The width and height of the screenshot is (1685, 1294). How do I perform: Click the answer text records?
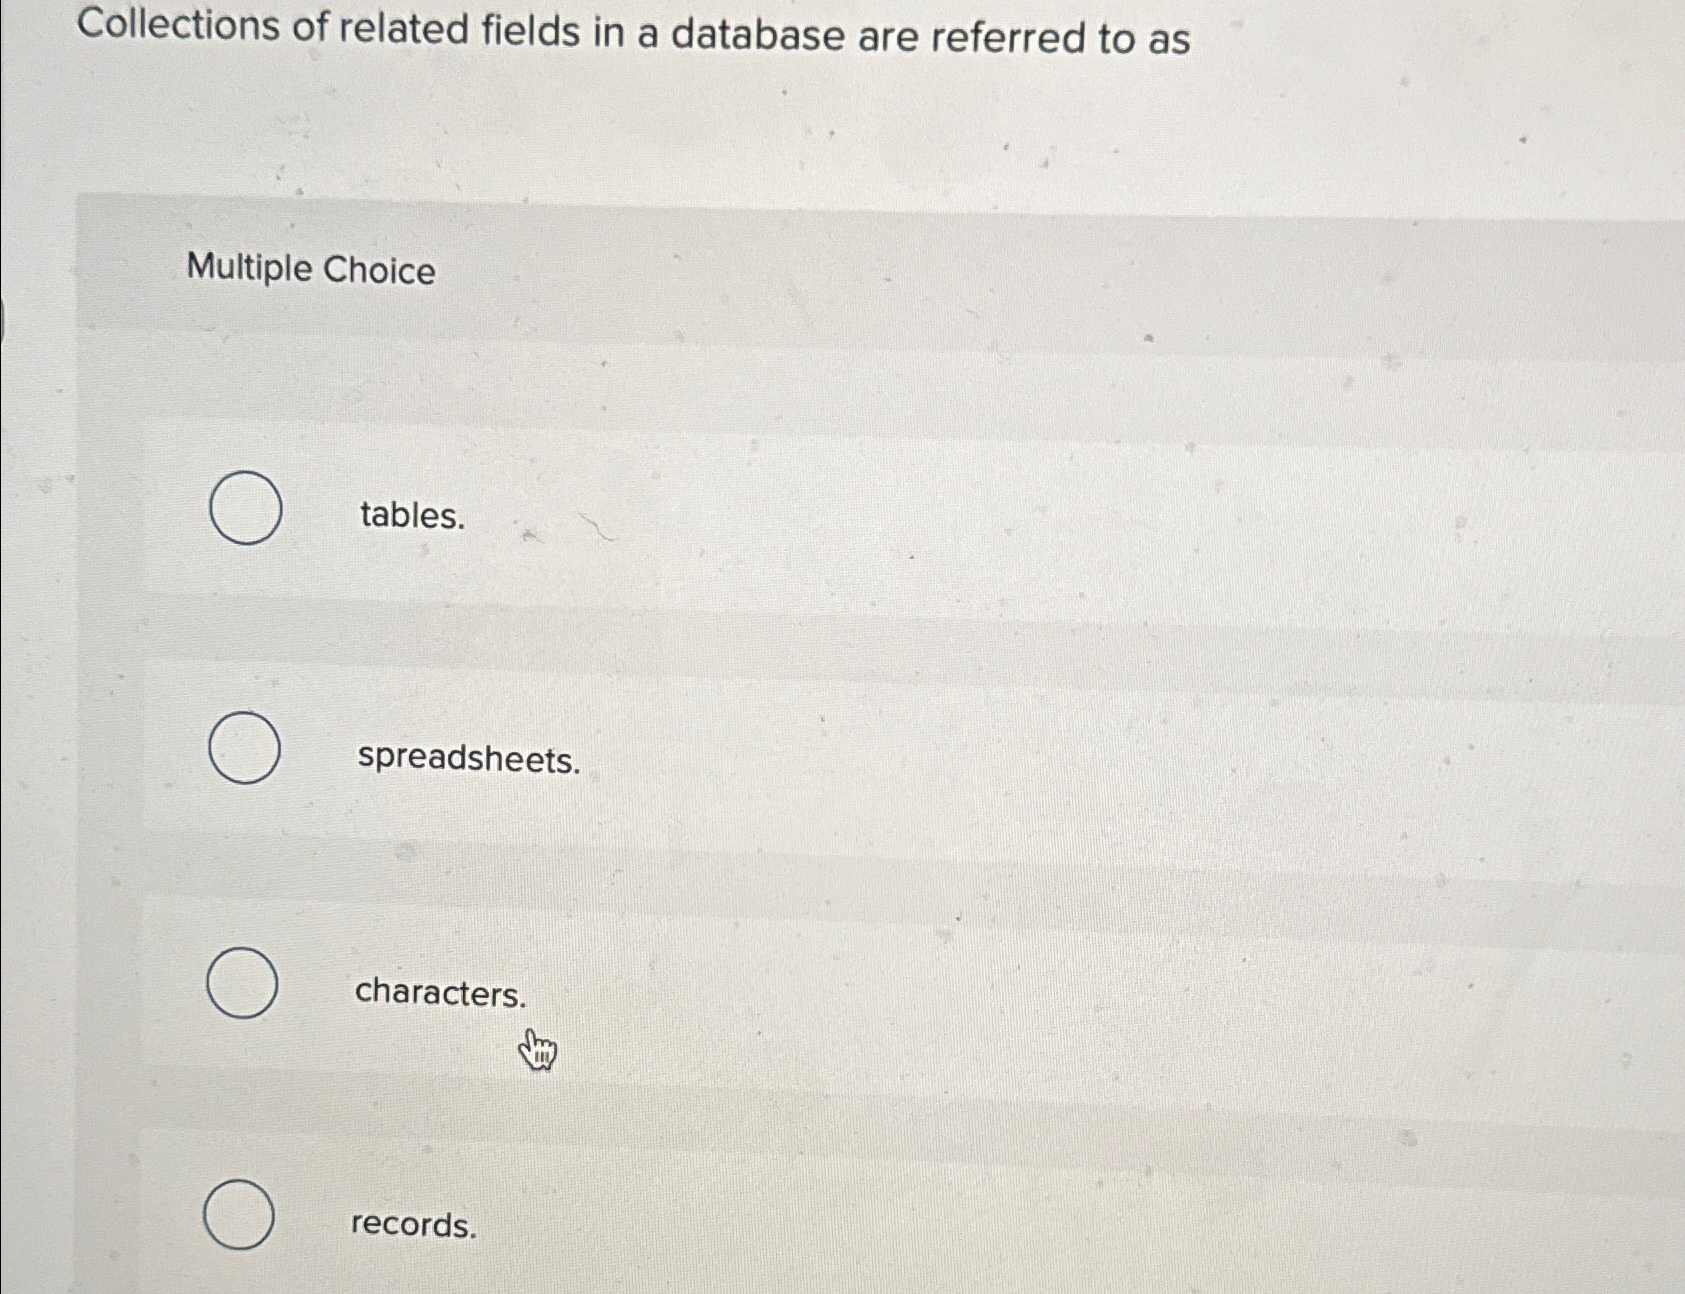413,1224
